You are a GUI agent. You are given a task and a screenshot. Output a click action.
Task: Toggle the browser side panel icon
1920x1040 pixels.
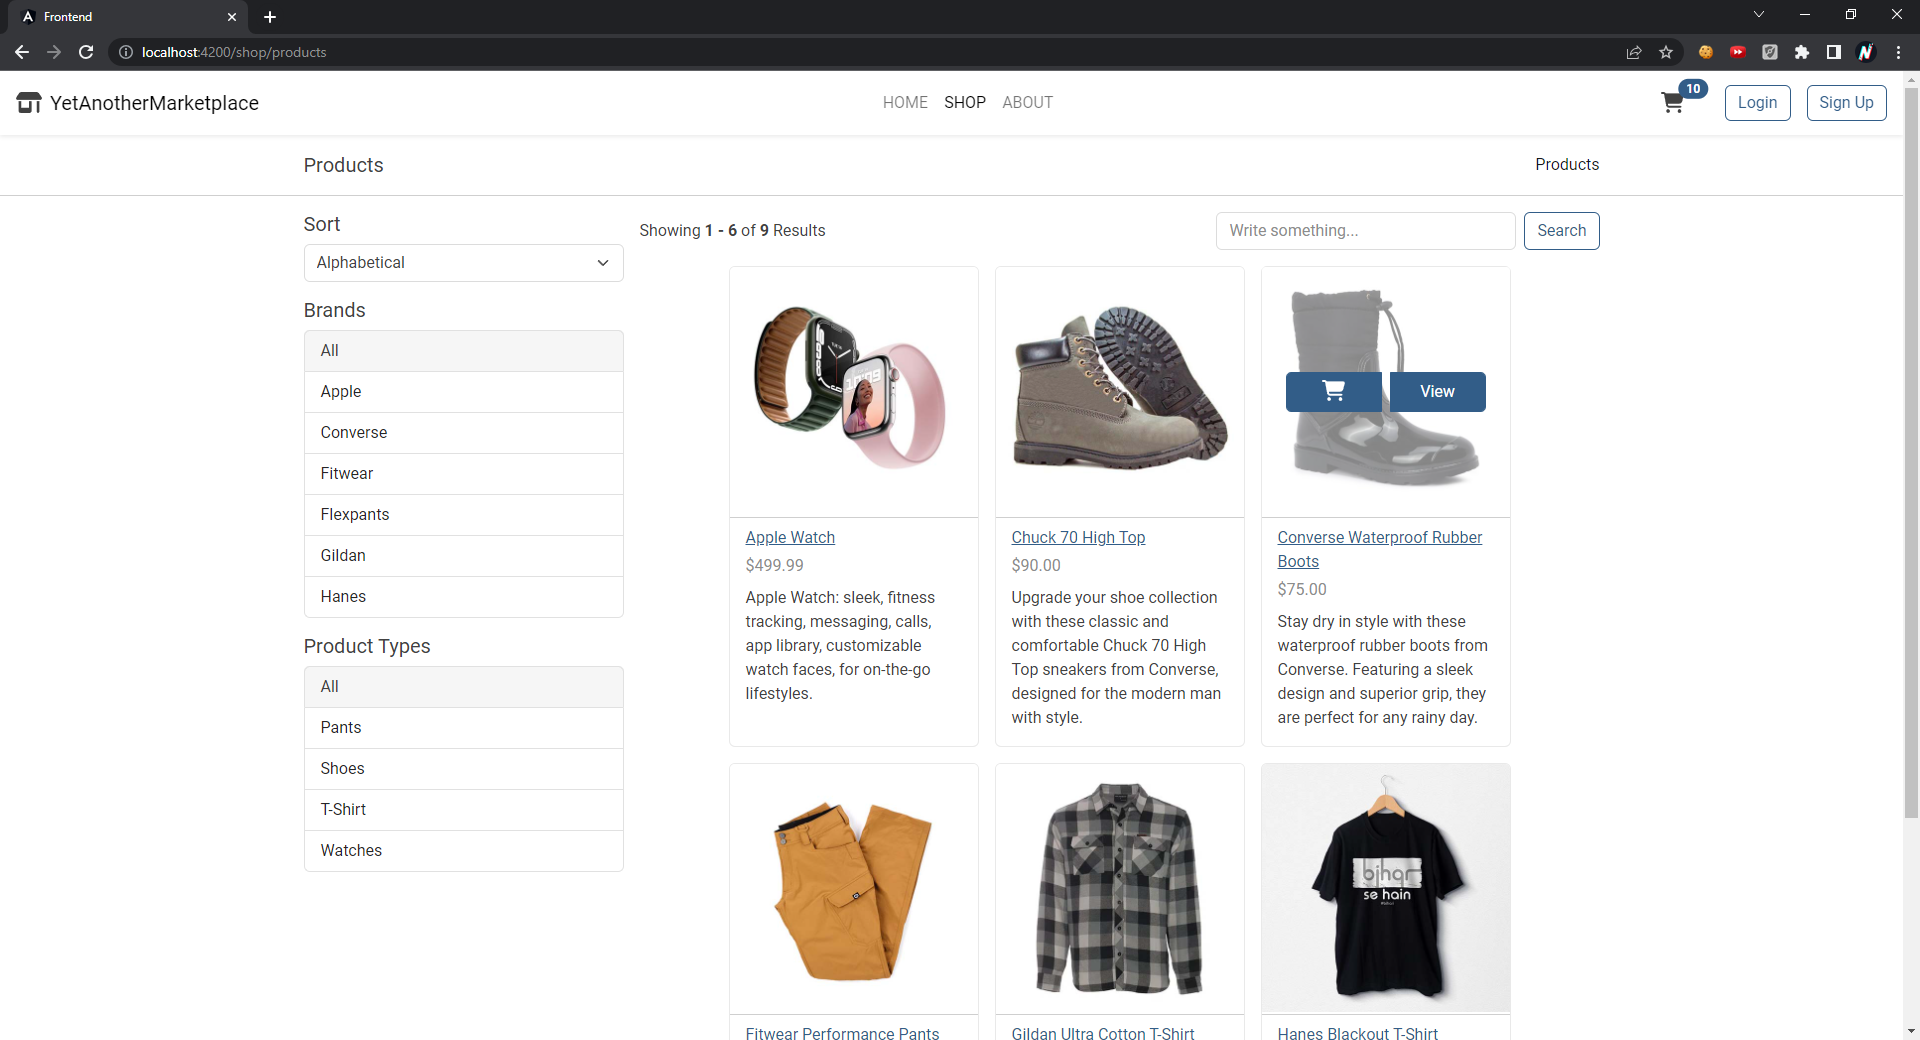[x=1834, y=52]
